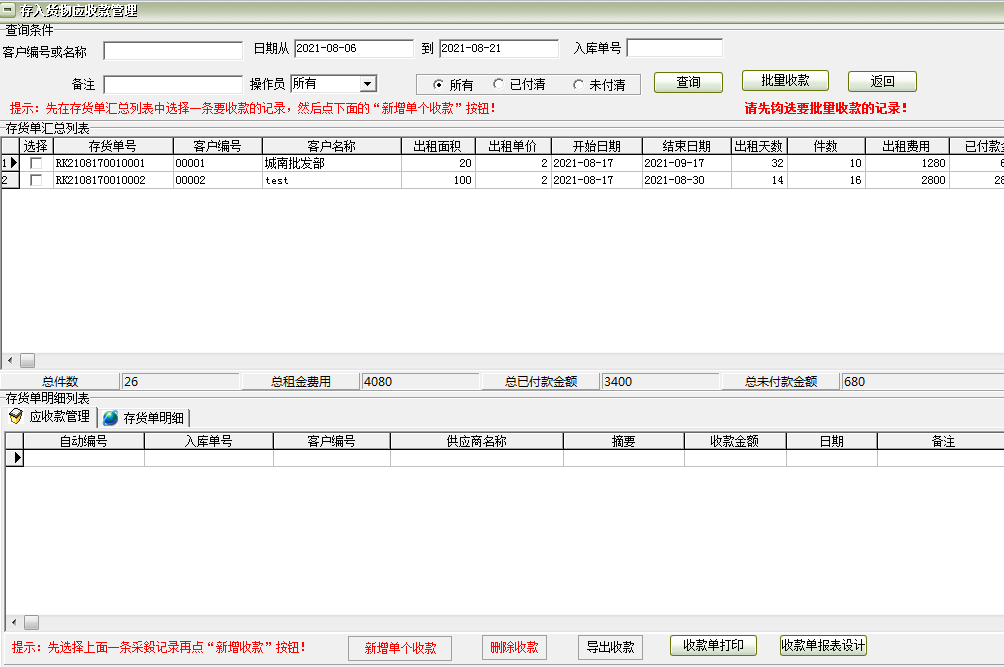Click the detail table horizontal scrollbar thumb
Viewport: 1004px width, 667px height.
31,622
